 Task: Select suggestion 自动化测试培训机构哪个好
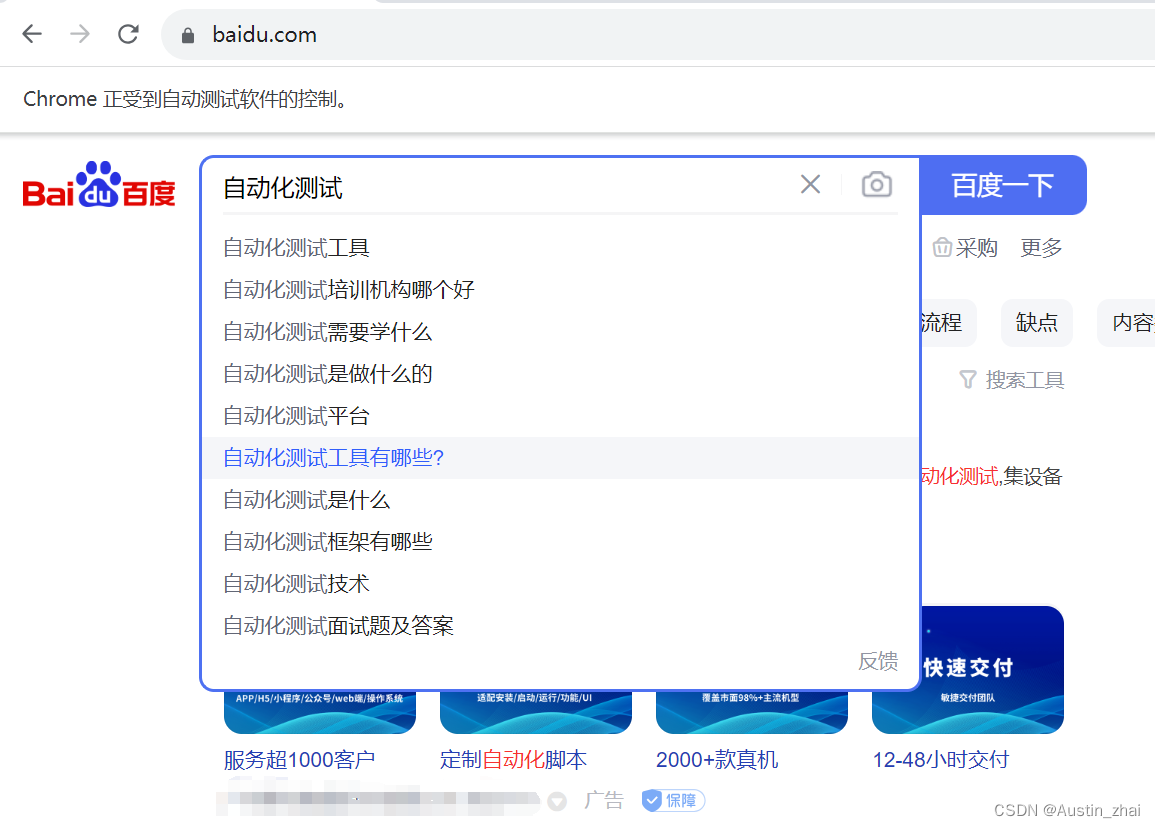click(560, 290)
